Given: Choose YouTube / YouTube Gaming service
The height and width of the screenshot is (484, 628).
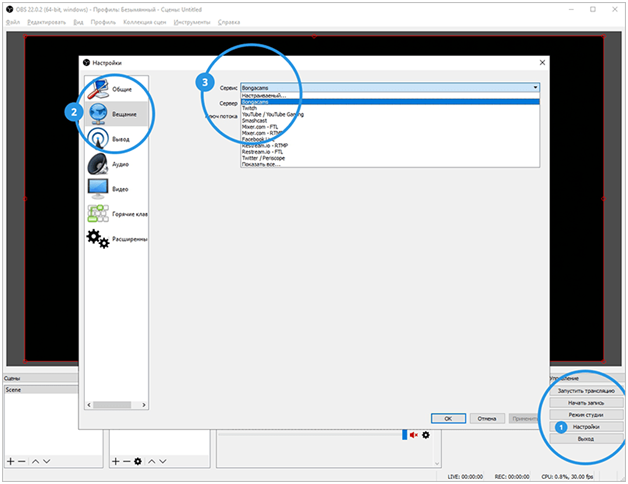Looking at the screenshot, I should (390, 115).
